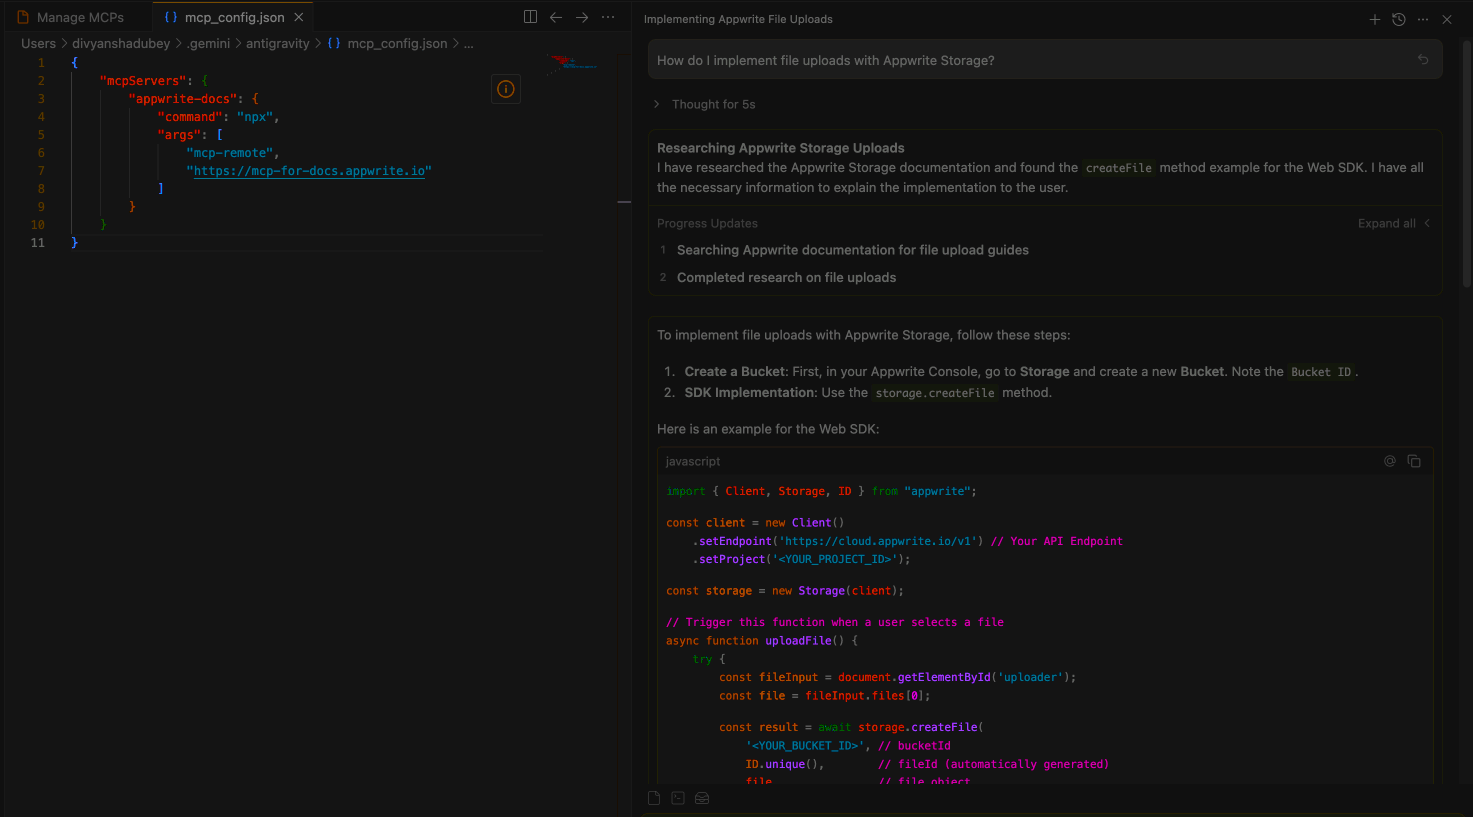1473x817 pixels.
Task: Copy the javascript code block
Action: (1413, 461)
